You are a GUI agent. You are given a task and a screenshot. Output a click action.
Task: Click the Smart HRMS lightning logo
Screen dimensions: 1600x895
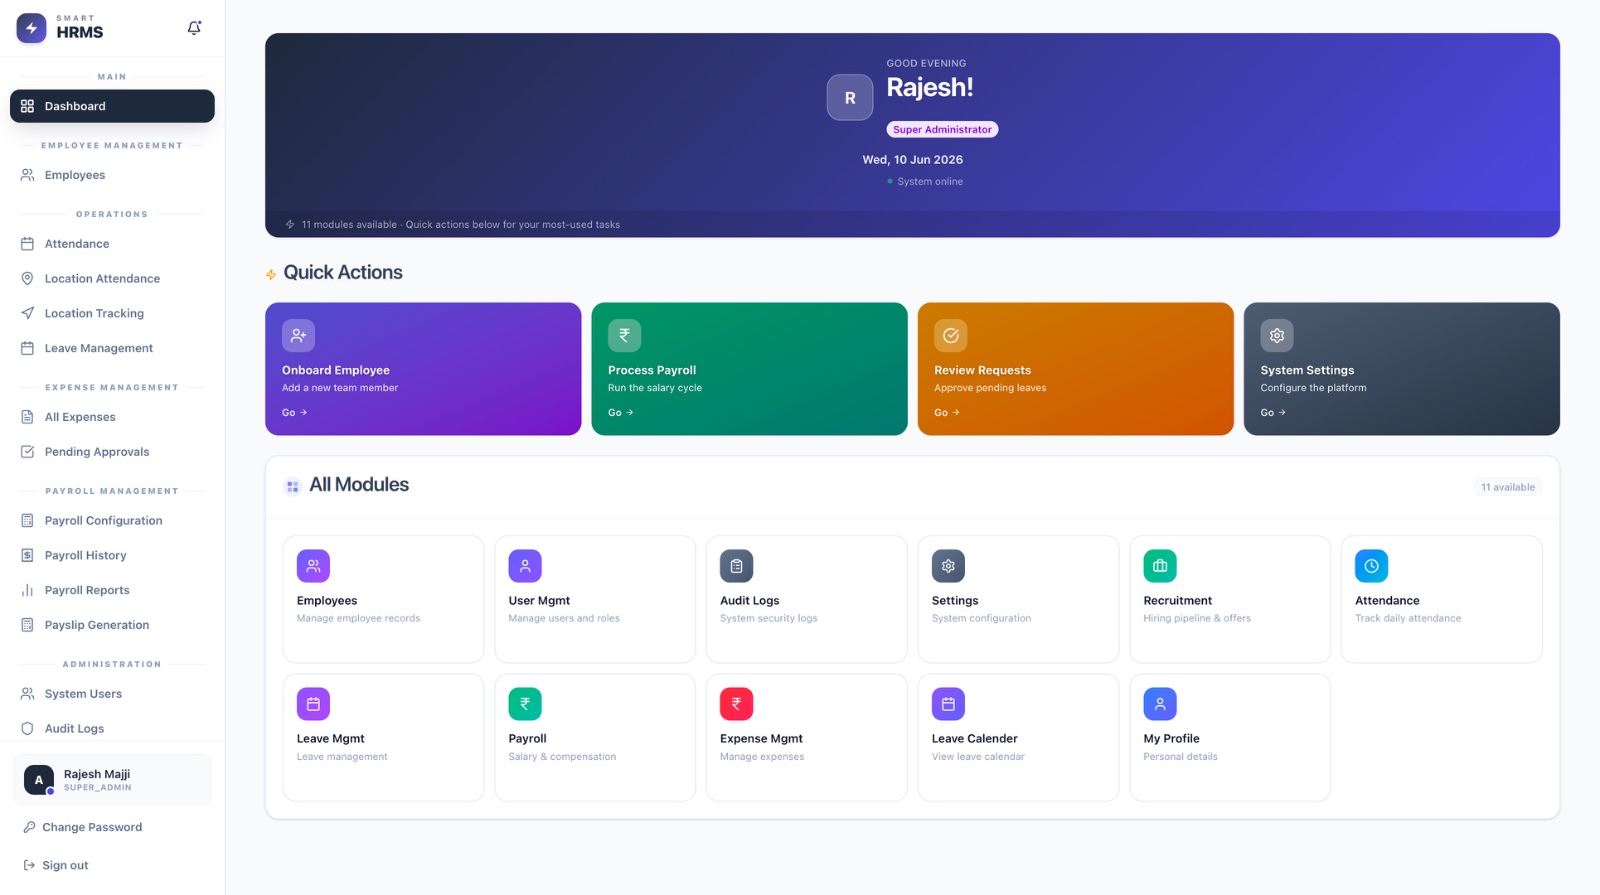31,28
